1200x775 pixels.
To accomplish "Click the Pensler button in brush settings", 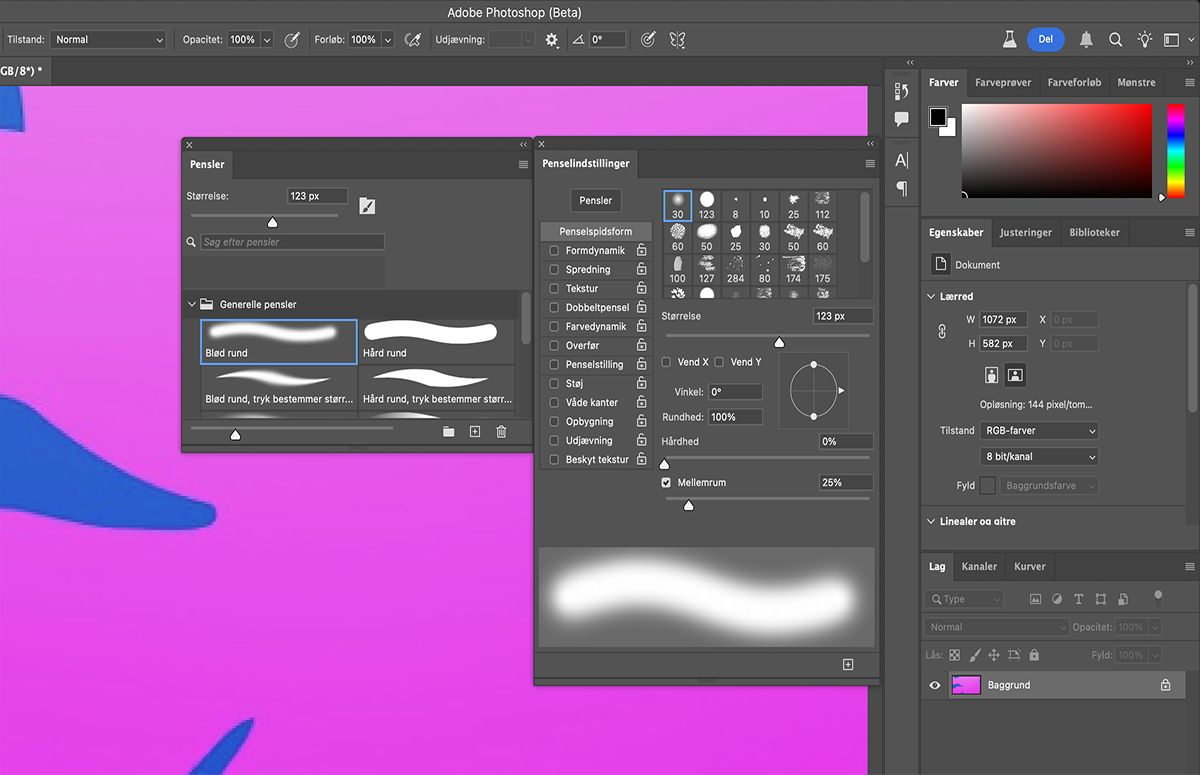I will [x=595, y=200].
